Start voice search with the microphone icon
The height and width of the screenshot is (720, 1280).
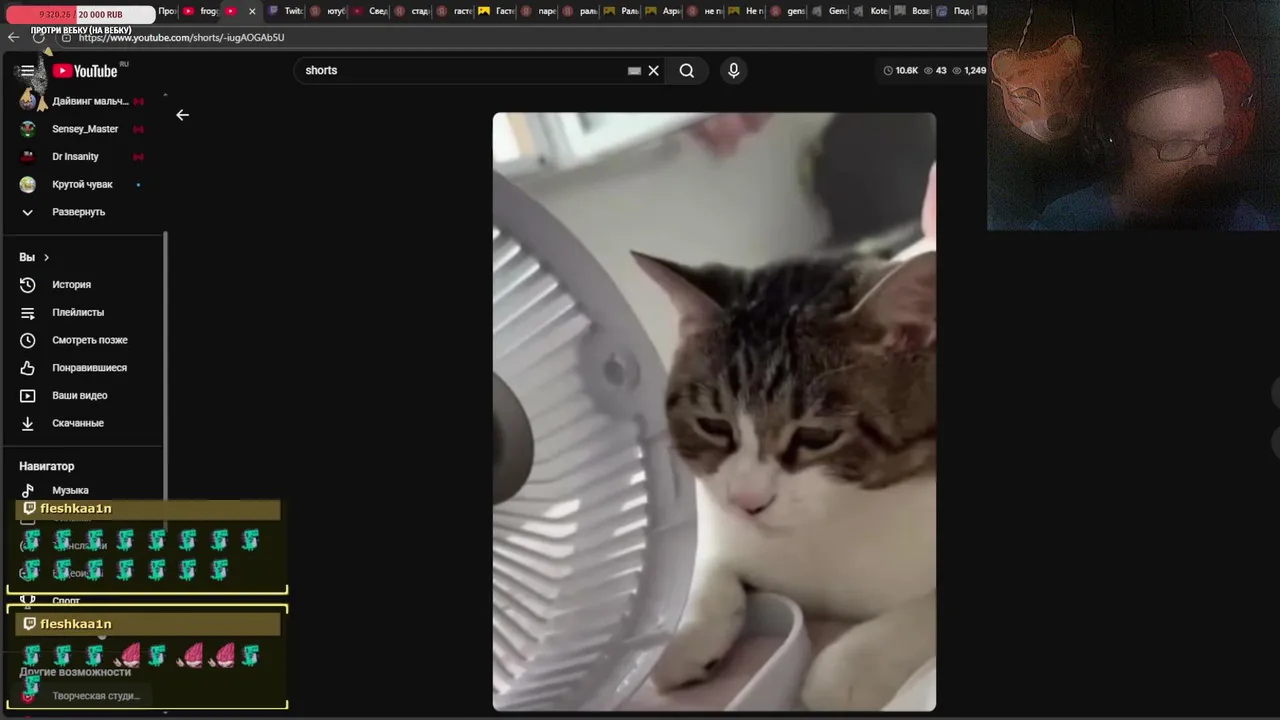tap(734, 71)
